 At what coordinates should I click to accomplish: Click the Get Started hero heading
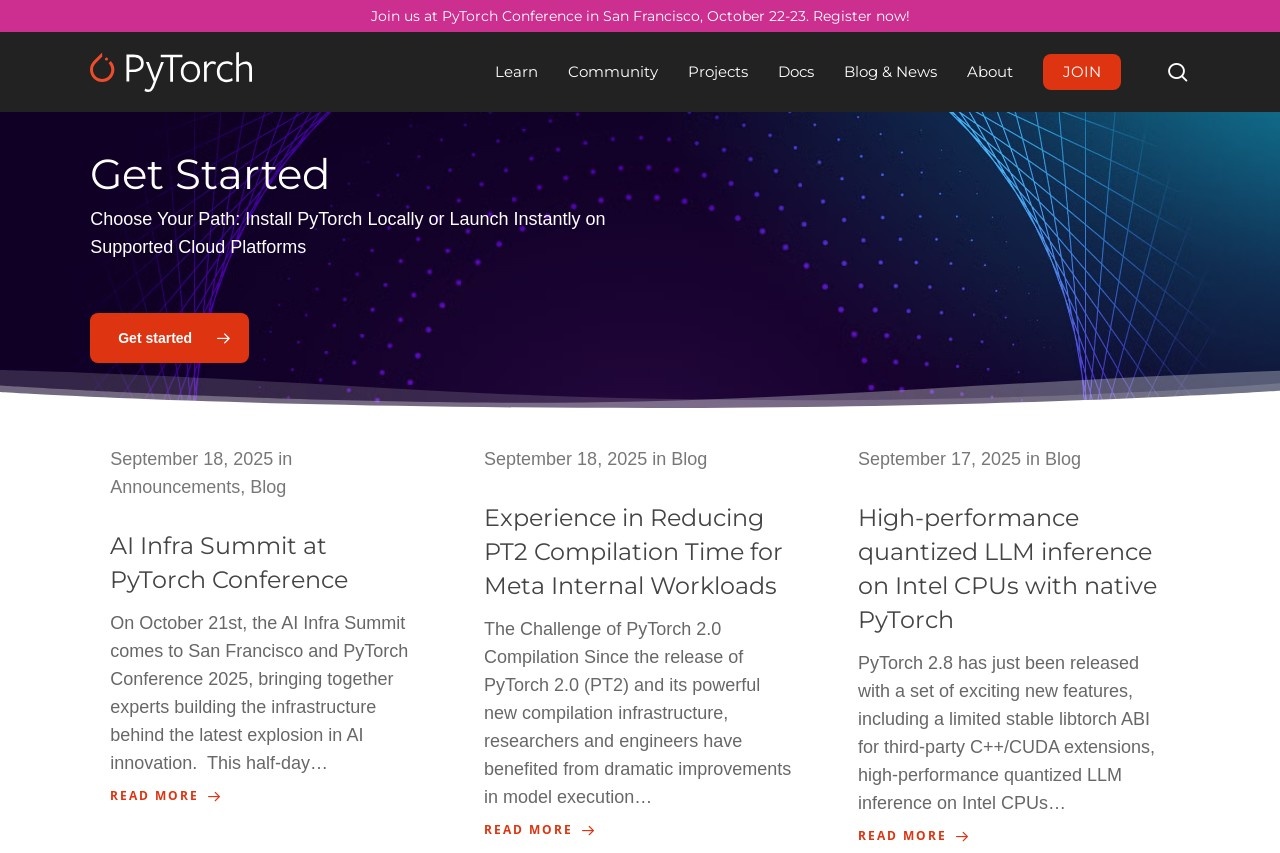210,174
